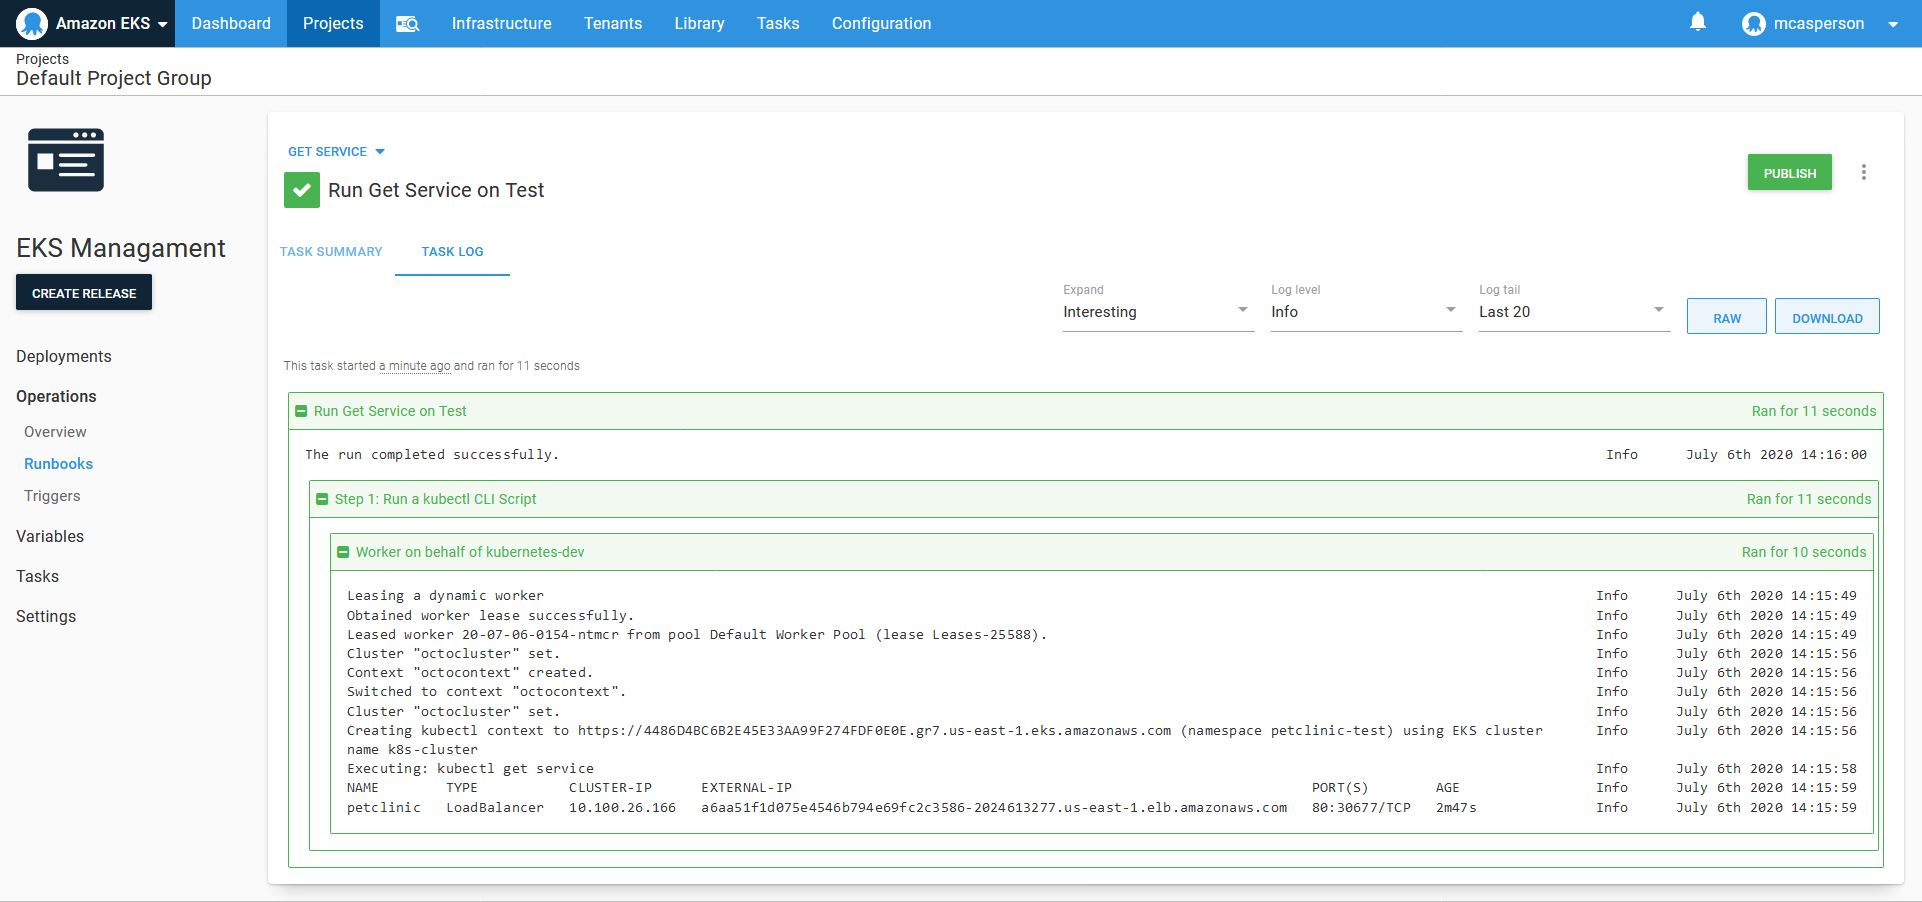Switch to the TASK SUMMARY tab

click(331, 252)
